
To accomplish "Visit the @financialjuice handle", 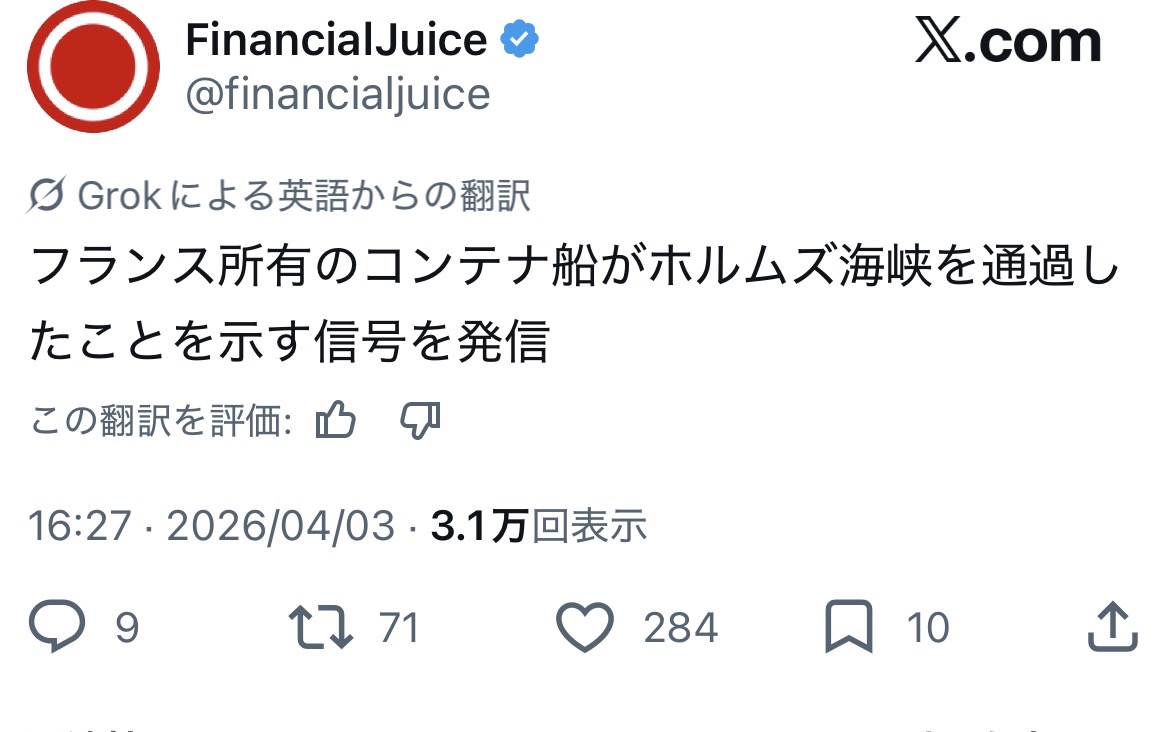I will [338, 95].
